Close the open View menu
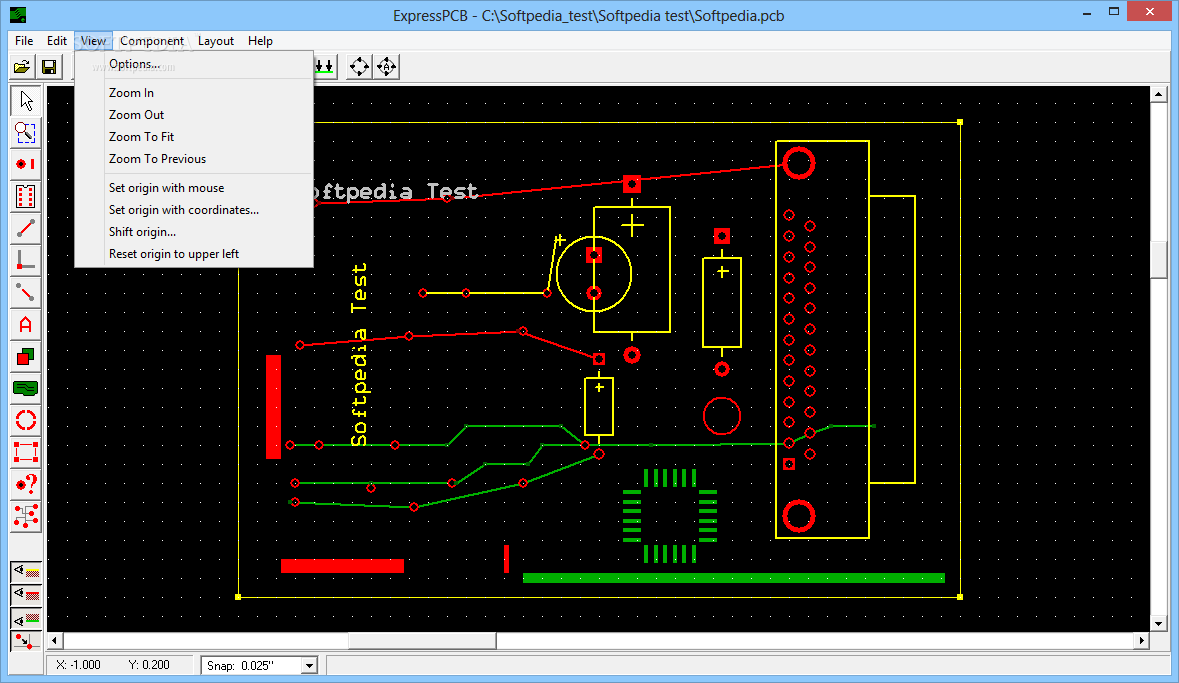Screen dimensions: 1179x683 click(93, 41)
